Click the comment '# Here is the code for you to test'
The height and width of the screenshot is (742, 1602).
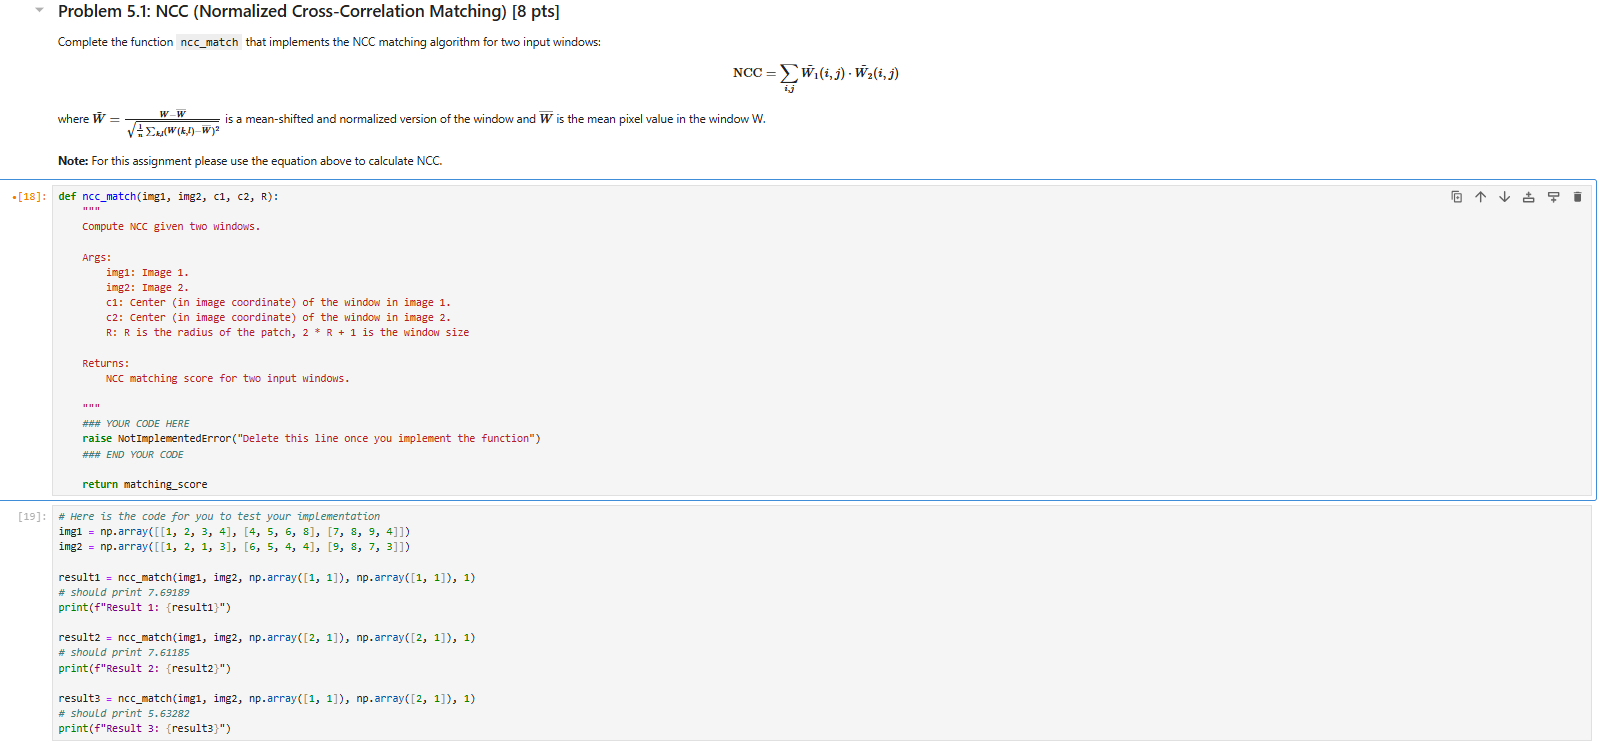click(219, 517)
